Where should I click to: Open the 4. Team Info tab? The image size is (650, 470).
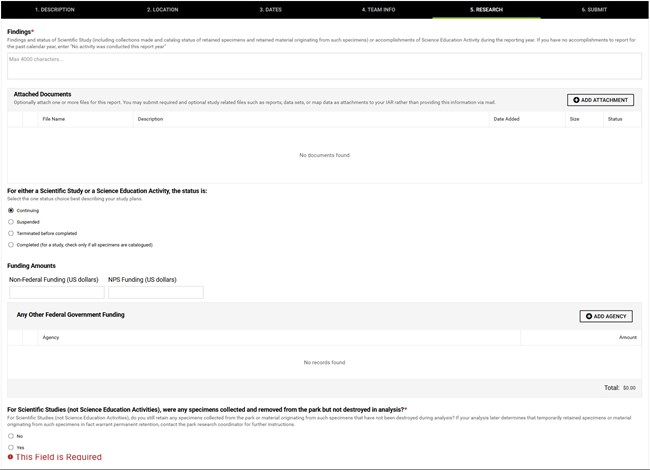pos(378,10)
